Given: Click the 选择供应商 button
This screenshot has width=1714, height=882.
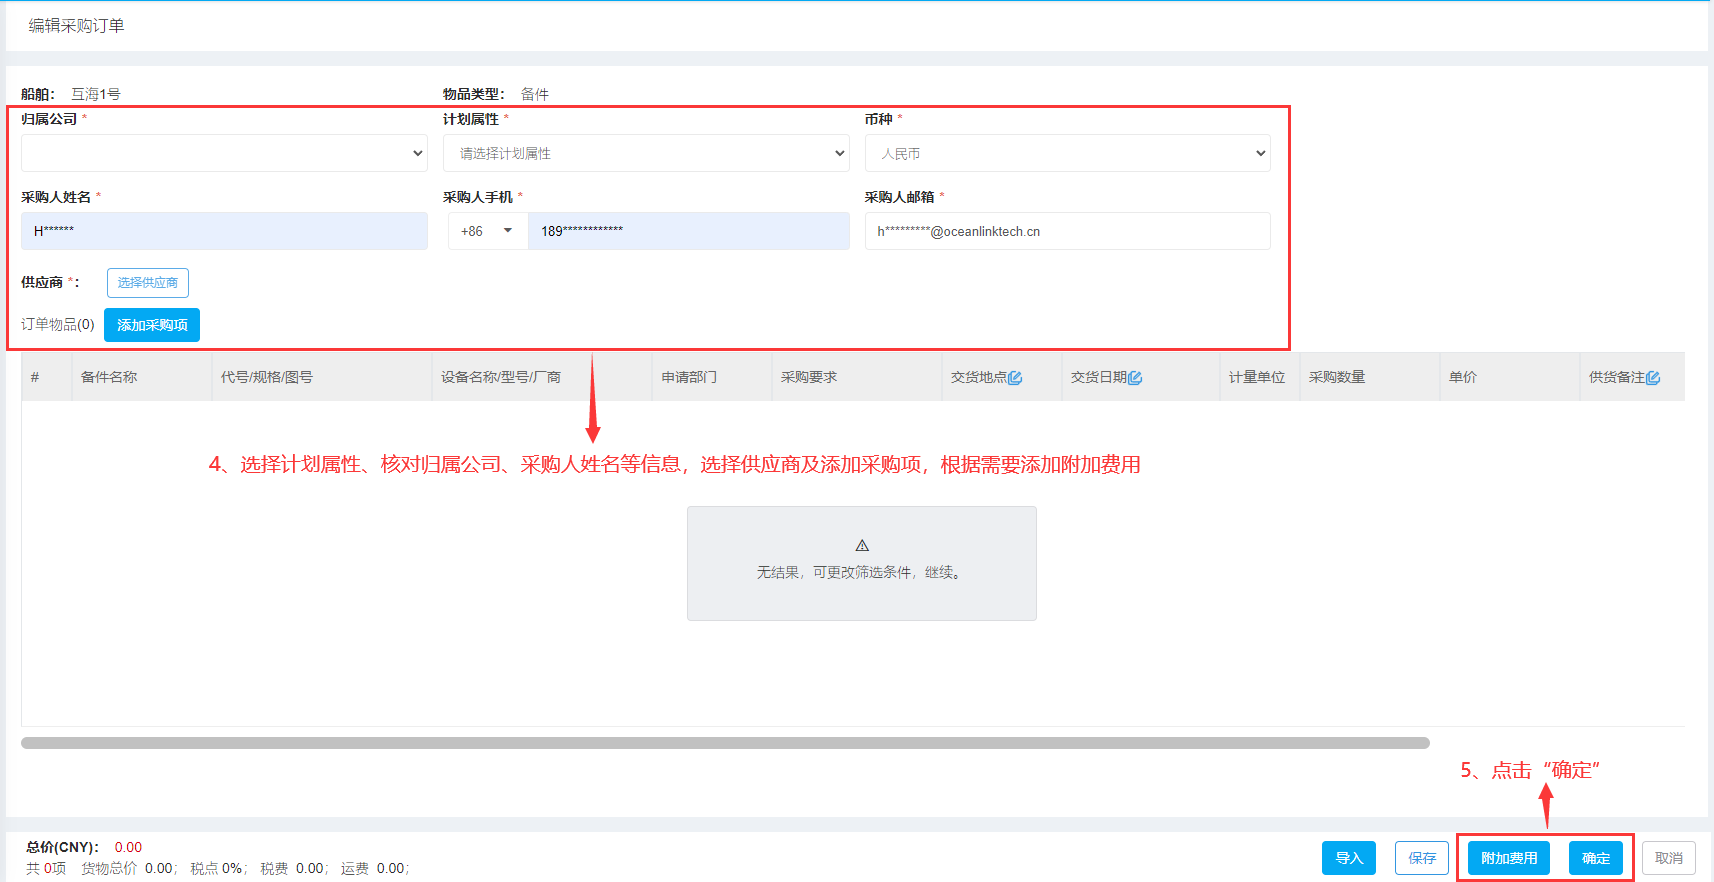Looking at the screenshot, I should [x=148, y=283].
